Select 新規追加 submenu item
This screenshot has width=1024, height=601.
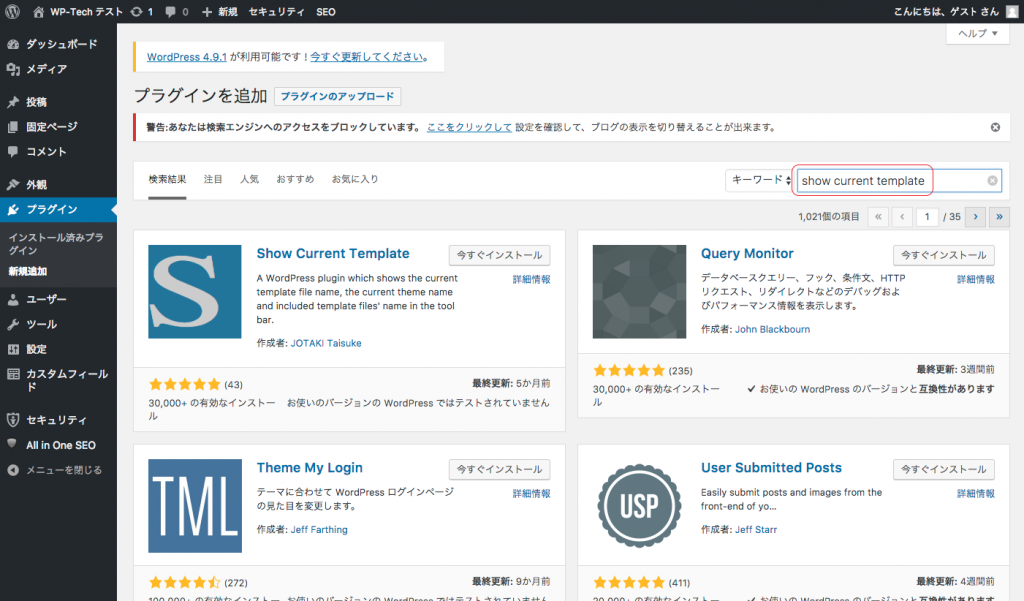click(x=27, y=271)
